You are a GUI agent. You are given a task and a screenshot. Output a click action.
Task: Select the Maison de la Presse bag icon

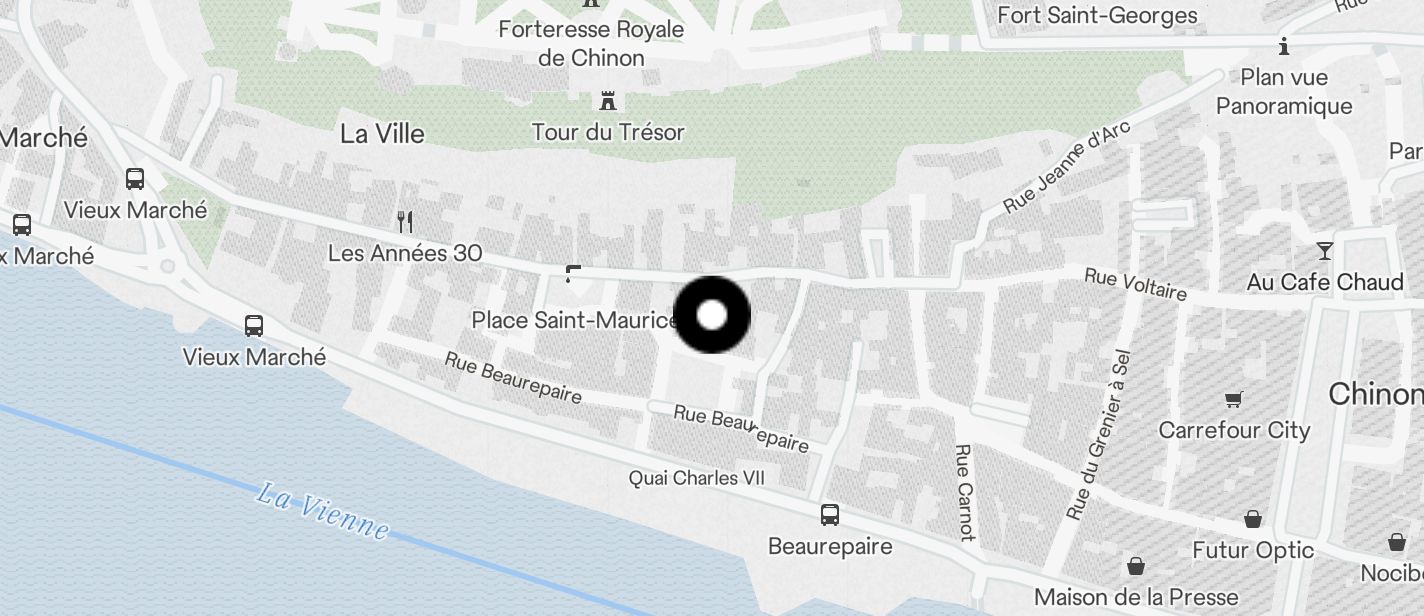pyautogui.click(x=1136, y=566)
